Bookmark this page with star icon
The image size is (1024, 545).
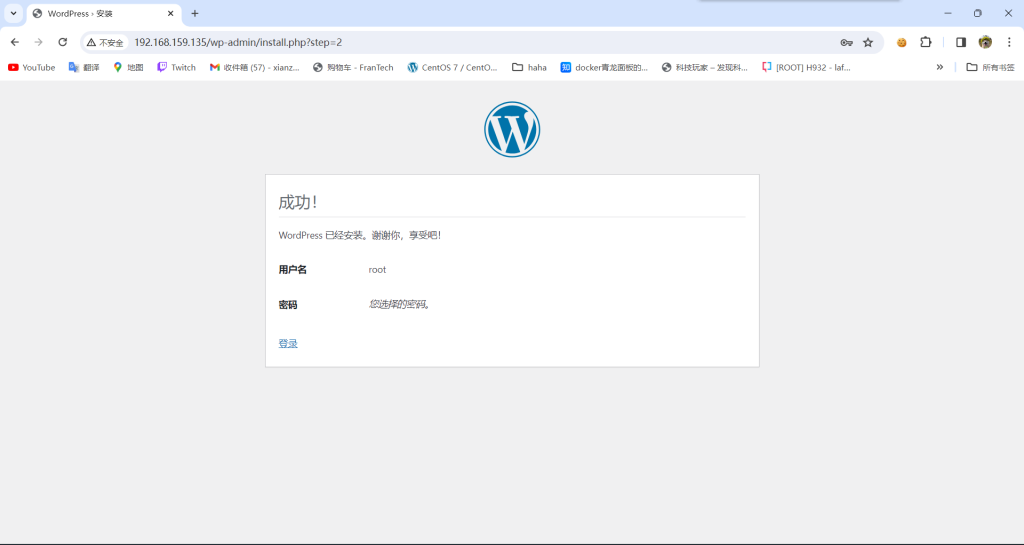[x=868, y=42]
